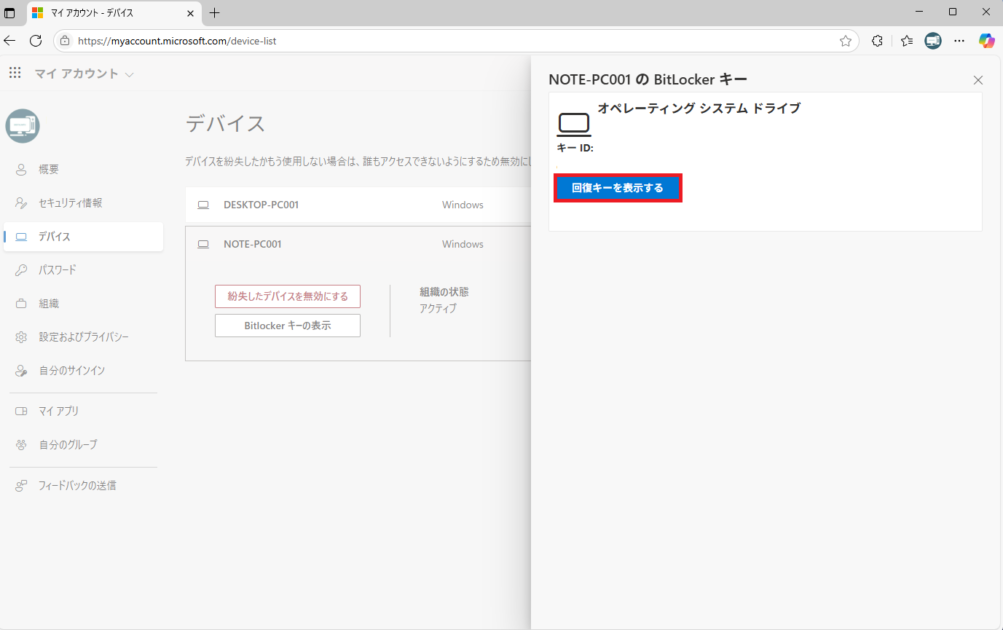Click Bitlocker キーの表示 button
This screenshot has height=630, width=1003.
pos(288,326)
